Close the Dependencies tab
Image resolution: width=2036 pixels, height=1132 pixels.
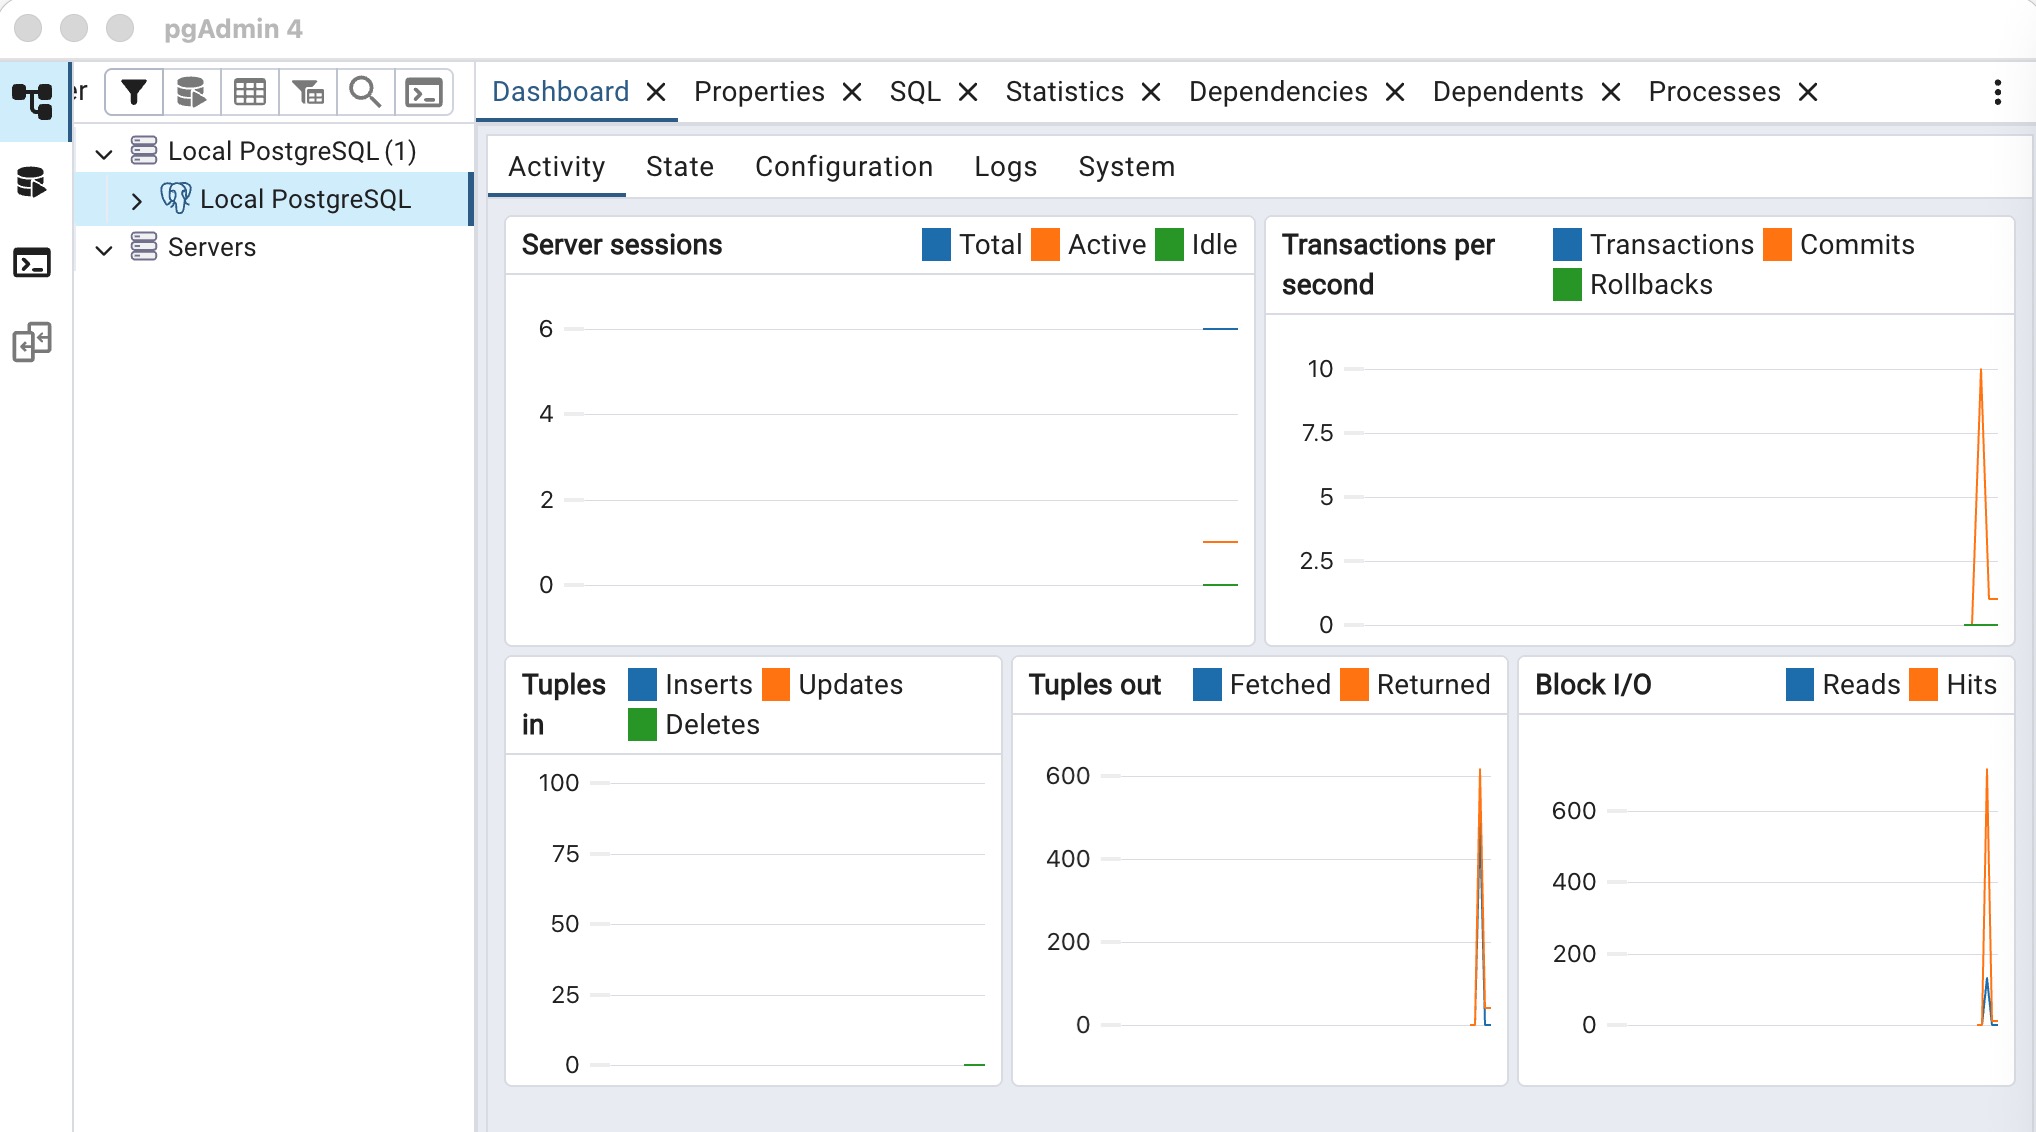click(x=1395, y=92)
